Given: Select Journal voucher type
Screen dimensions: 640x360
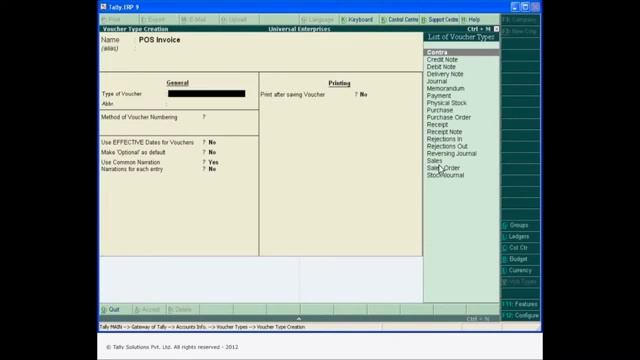Looking at the screenshot, I should [437, 81].
